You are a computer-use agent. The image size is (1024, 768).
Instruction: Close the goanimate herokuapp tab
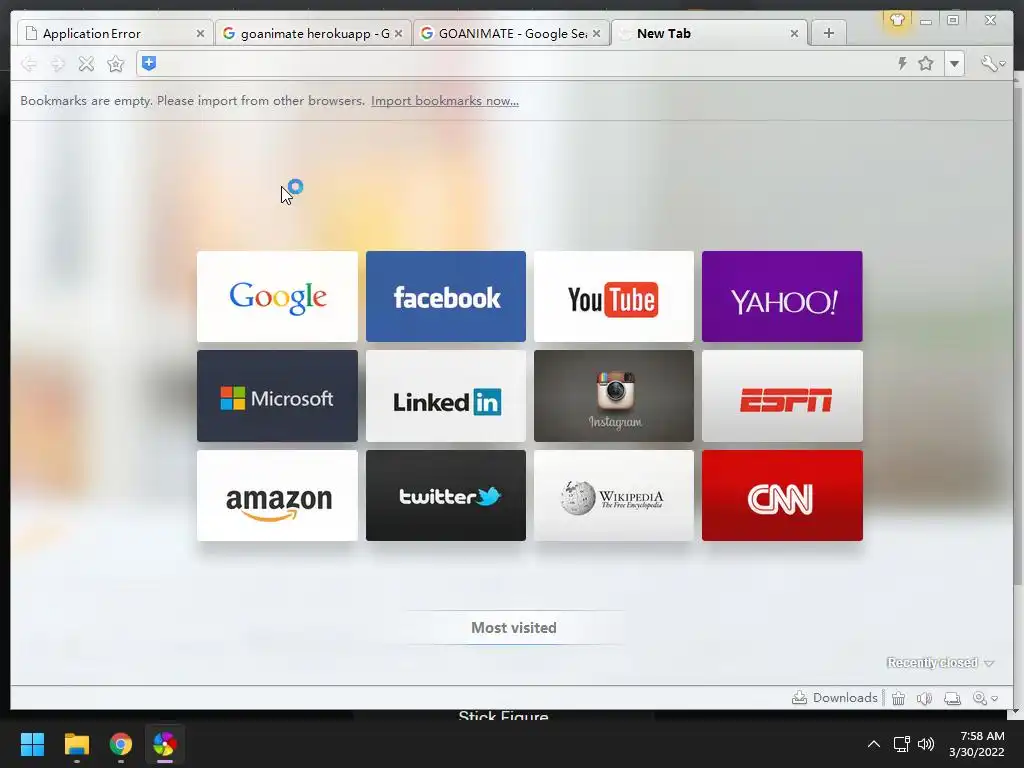tap(398, 33)
